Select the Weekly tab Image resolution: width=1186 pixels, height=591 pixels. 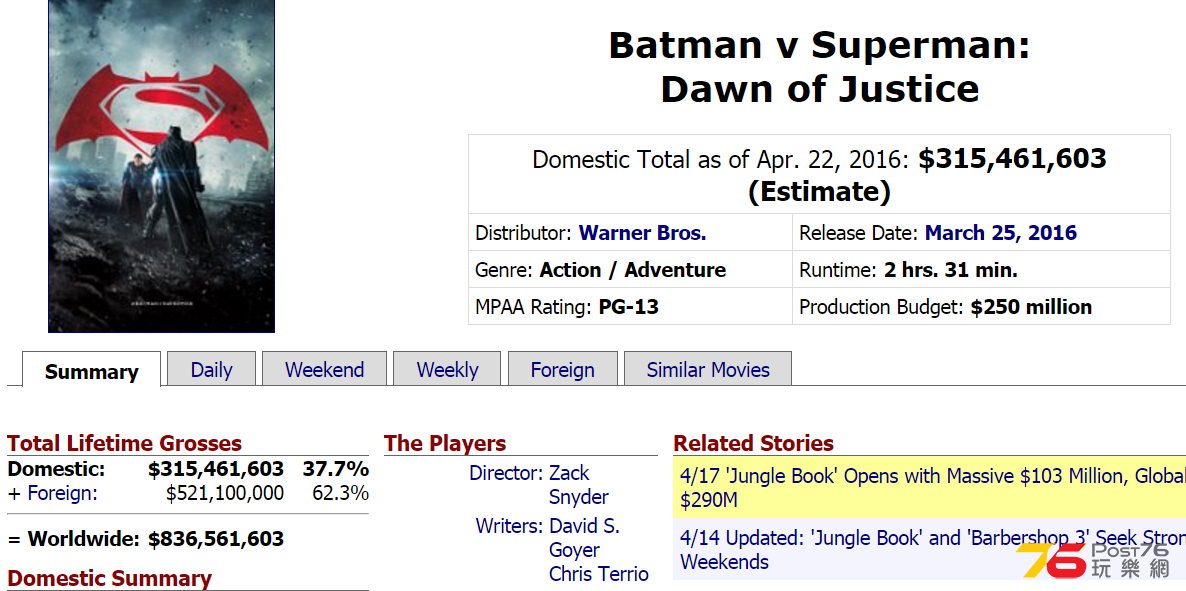click(447, 369)
